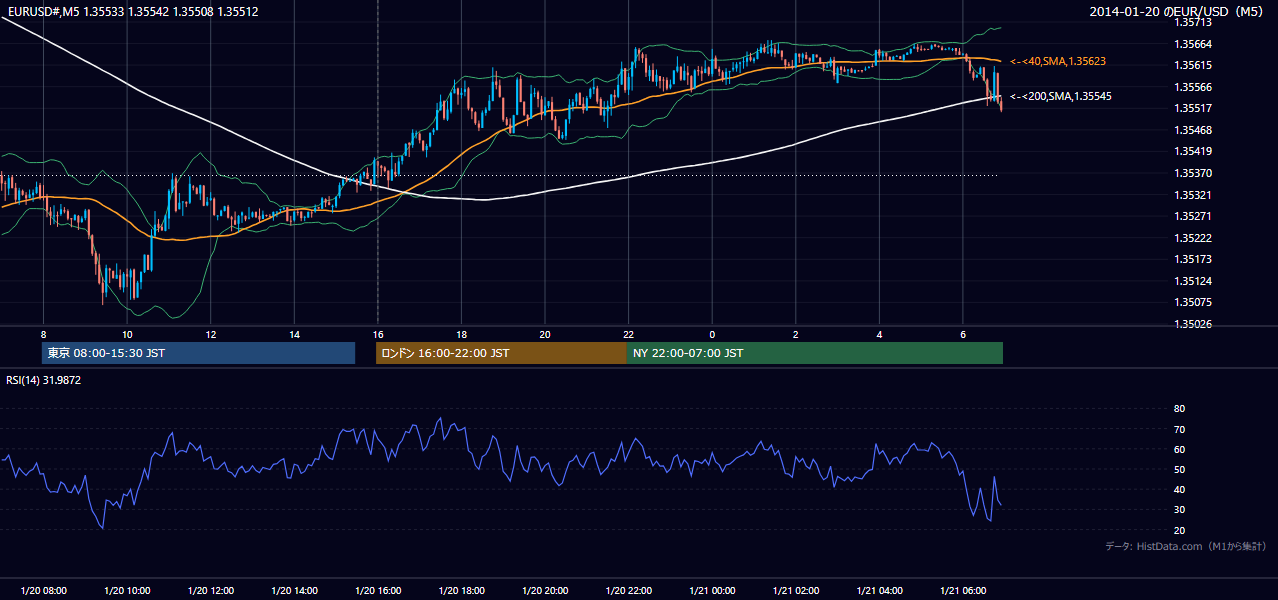Open the HistData.com data source credit
The width and height of the screenshot is (1278, 600).
1186,546
